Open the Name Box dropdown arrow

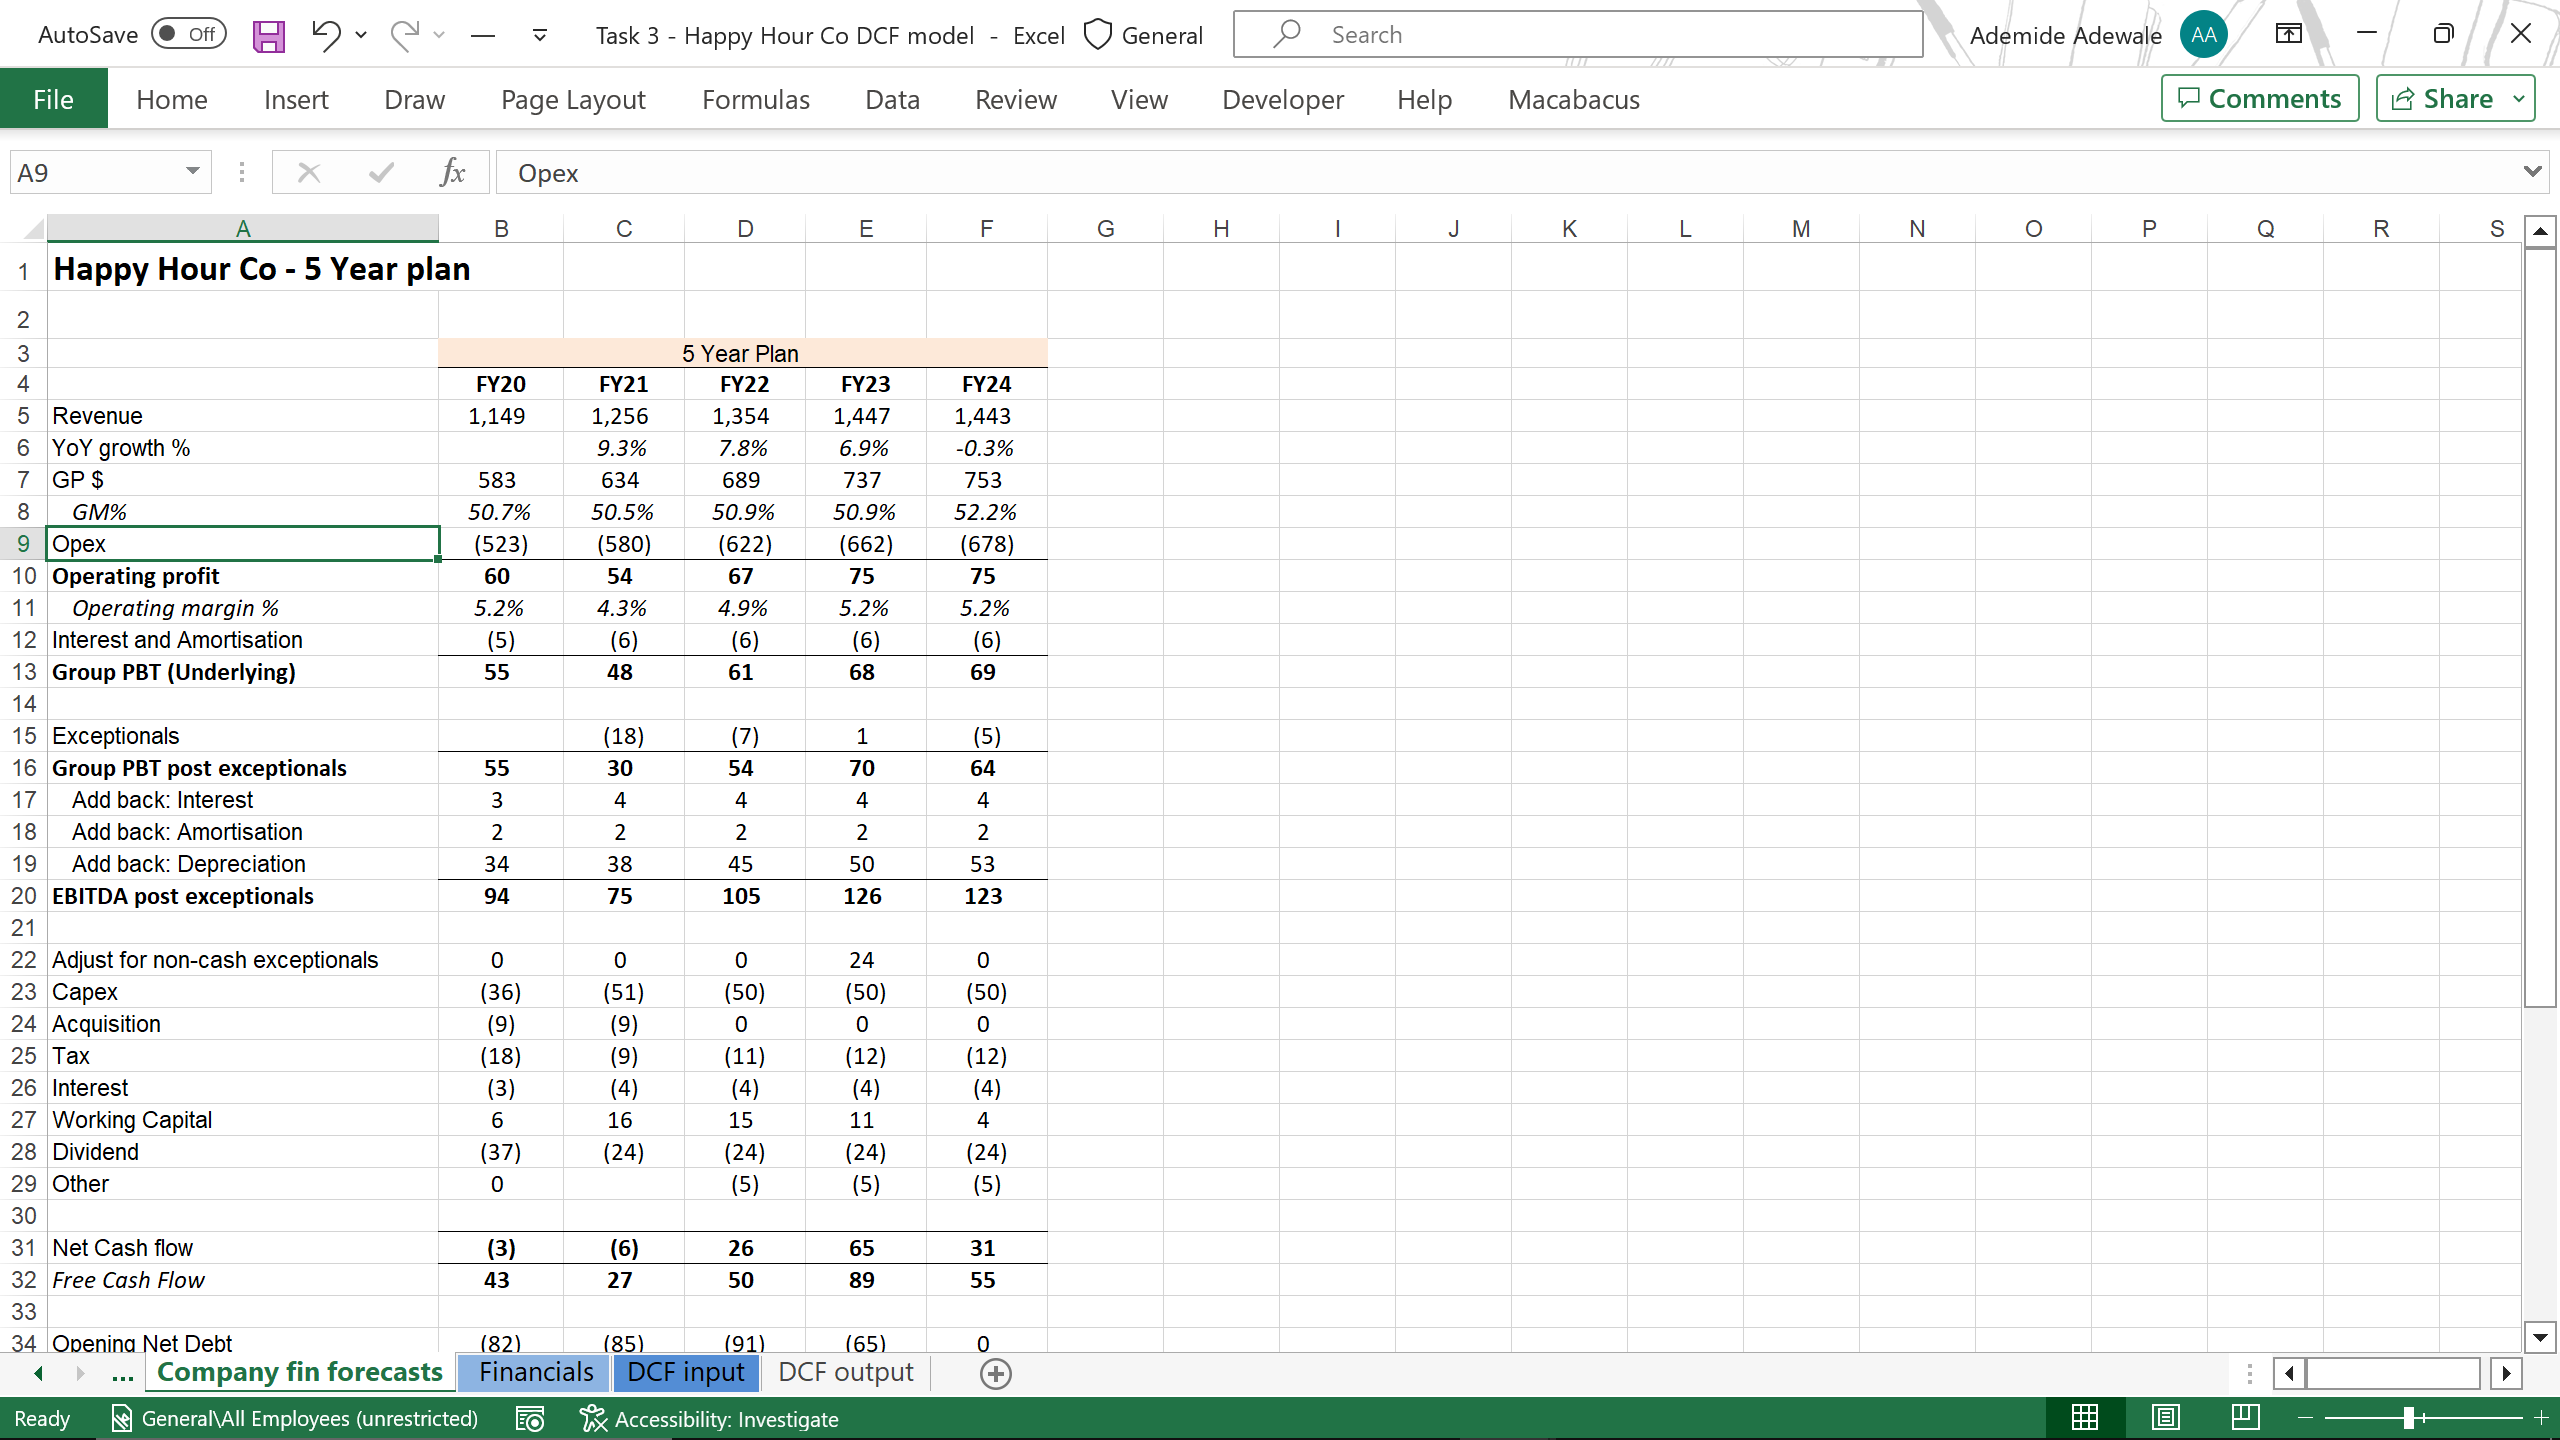[x=192, y=172]
